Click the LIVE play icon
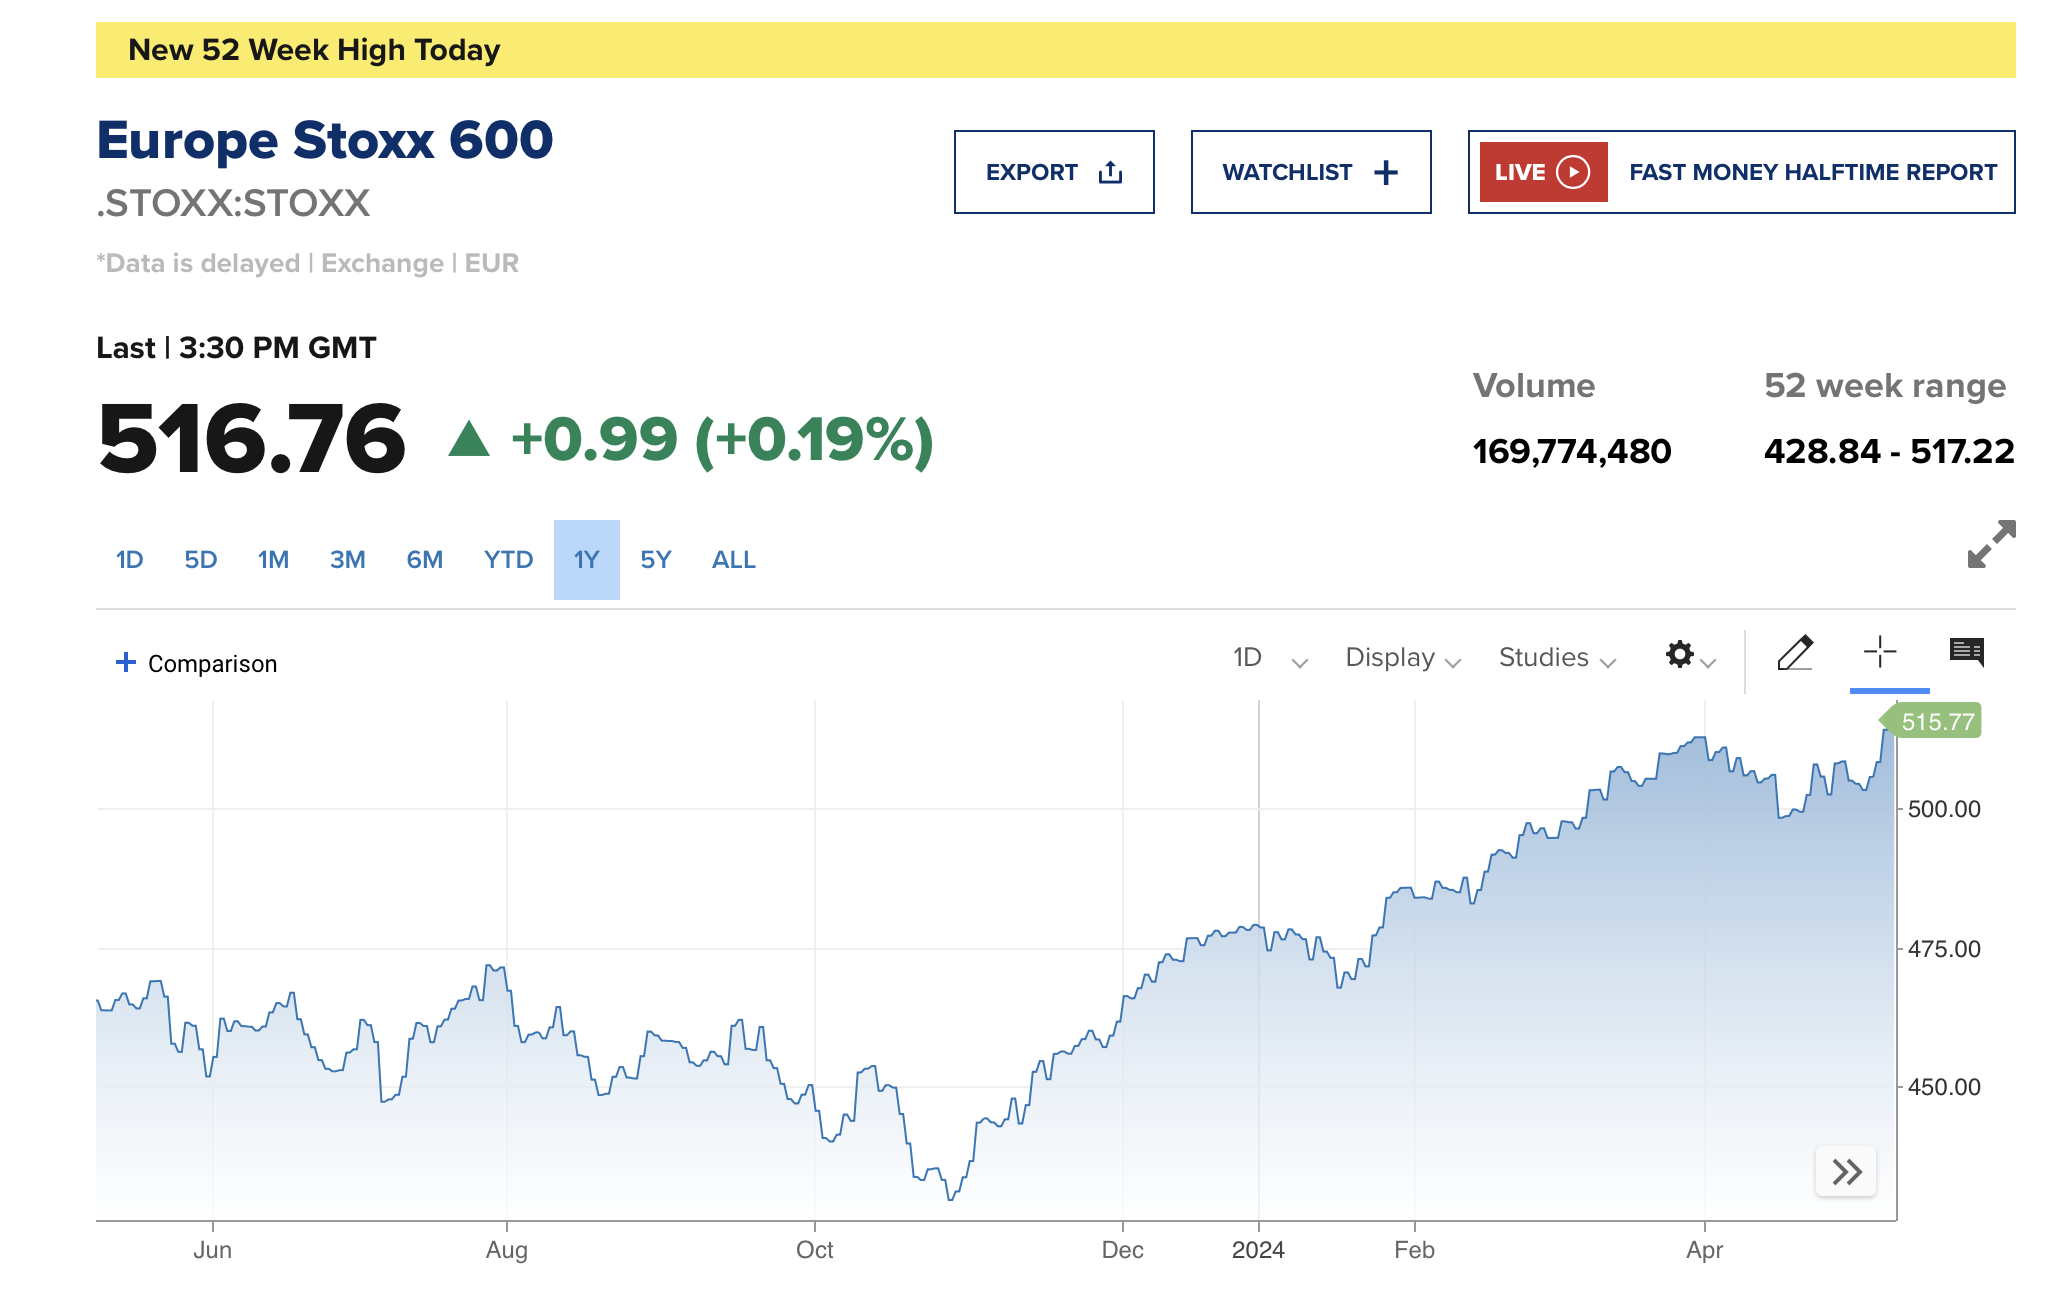Image resolution: width=2054 pixels, height=1306 pixels. pyautogui.click(x=1573, y=172)
